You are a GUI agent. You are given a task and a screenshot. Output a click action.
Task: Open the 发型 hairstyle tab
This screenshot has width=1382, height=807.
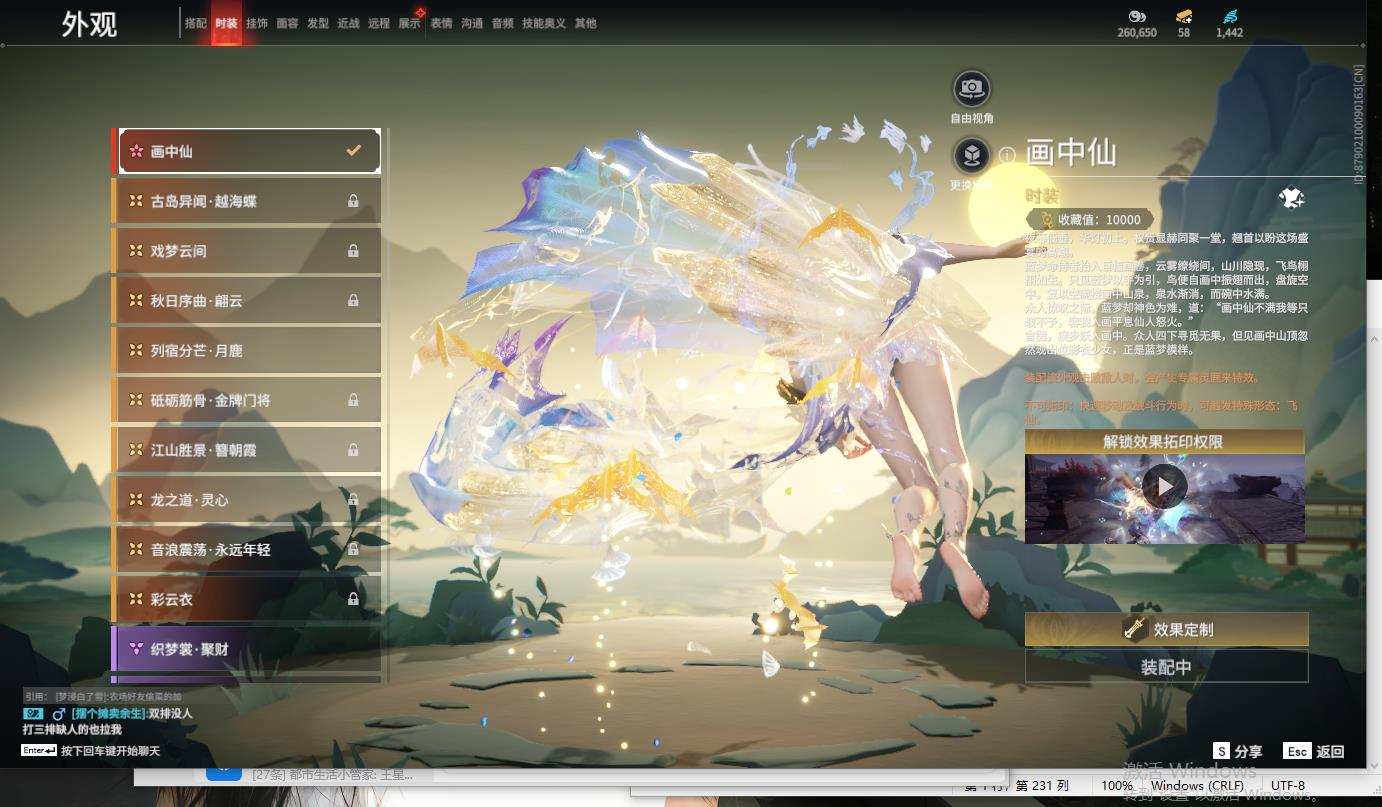click(318, 23)
